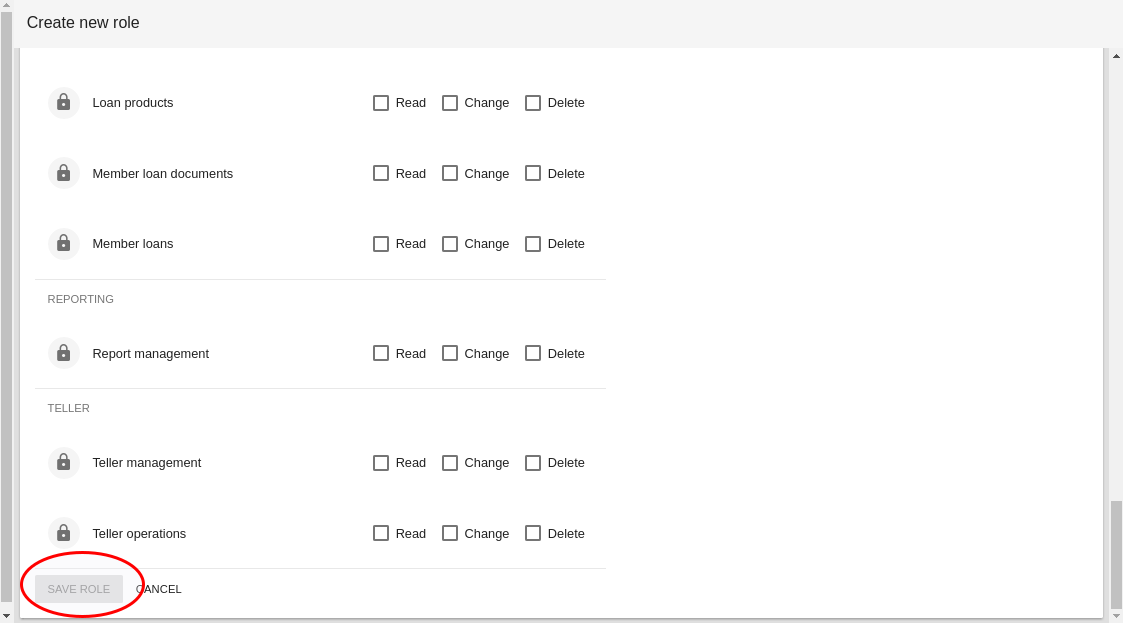Check Change for Report management
This screenshot has height=623, width=1123.
click(450, 353)
